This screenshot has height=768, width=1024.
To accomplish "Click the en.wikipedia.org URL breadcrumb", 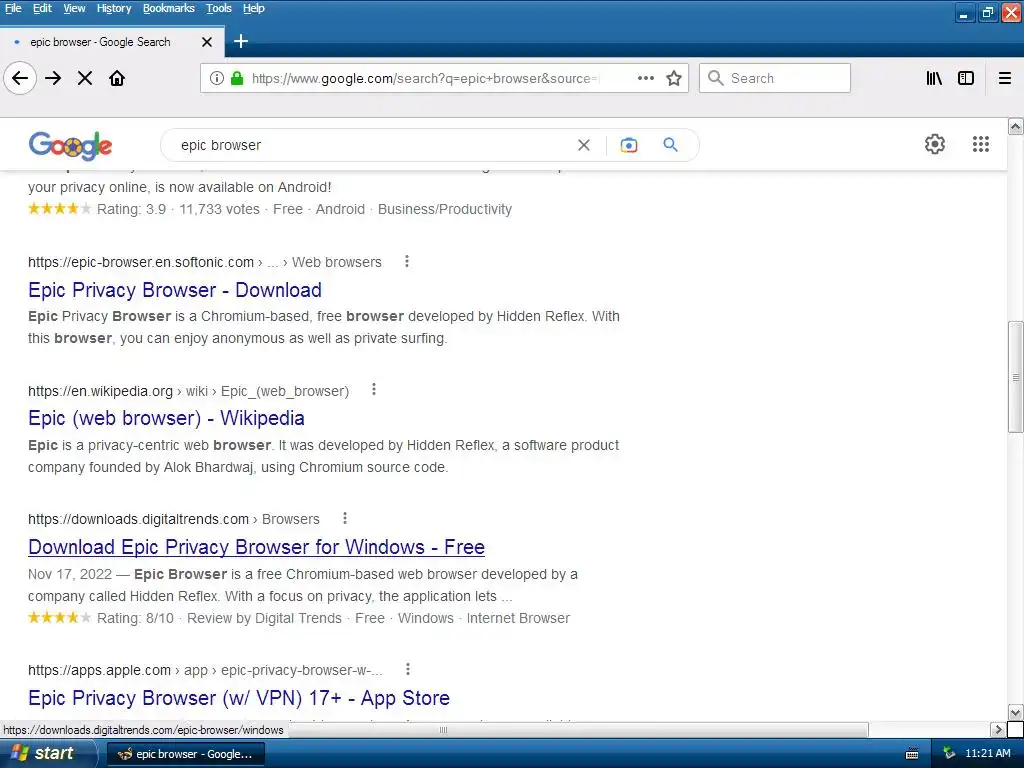I will click(189, 391).
